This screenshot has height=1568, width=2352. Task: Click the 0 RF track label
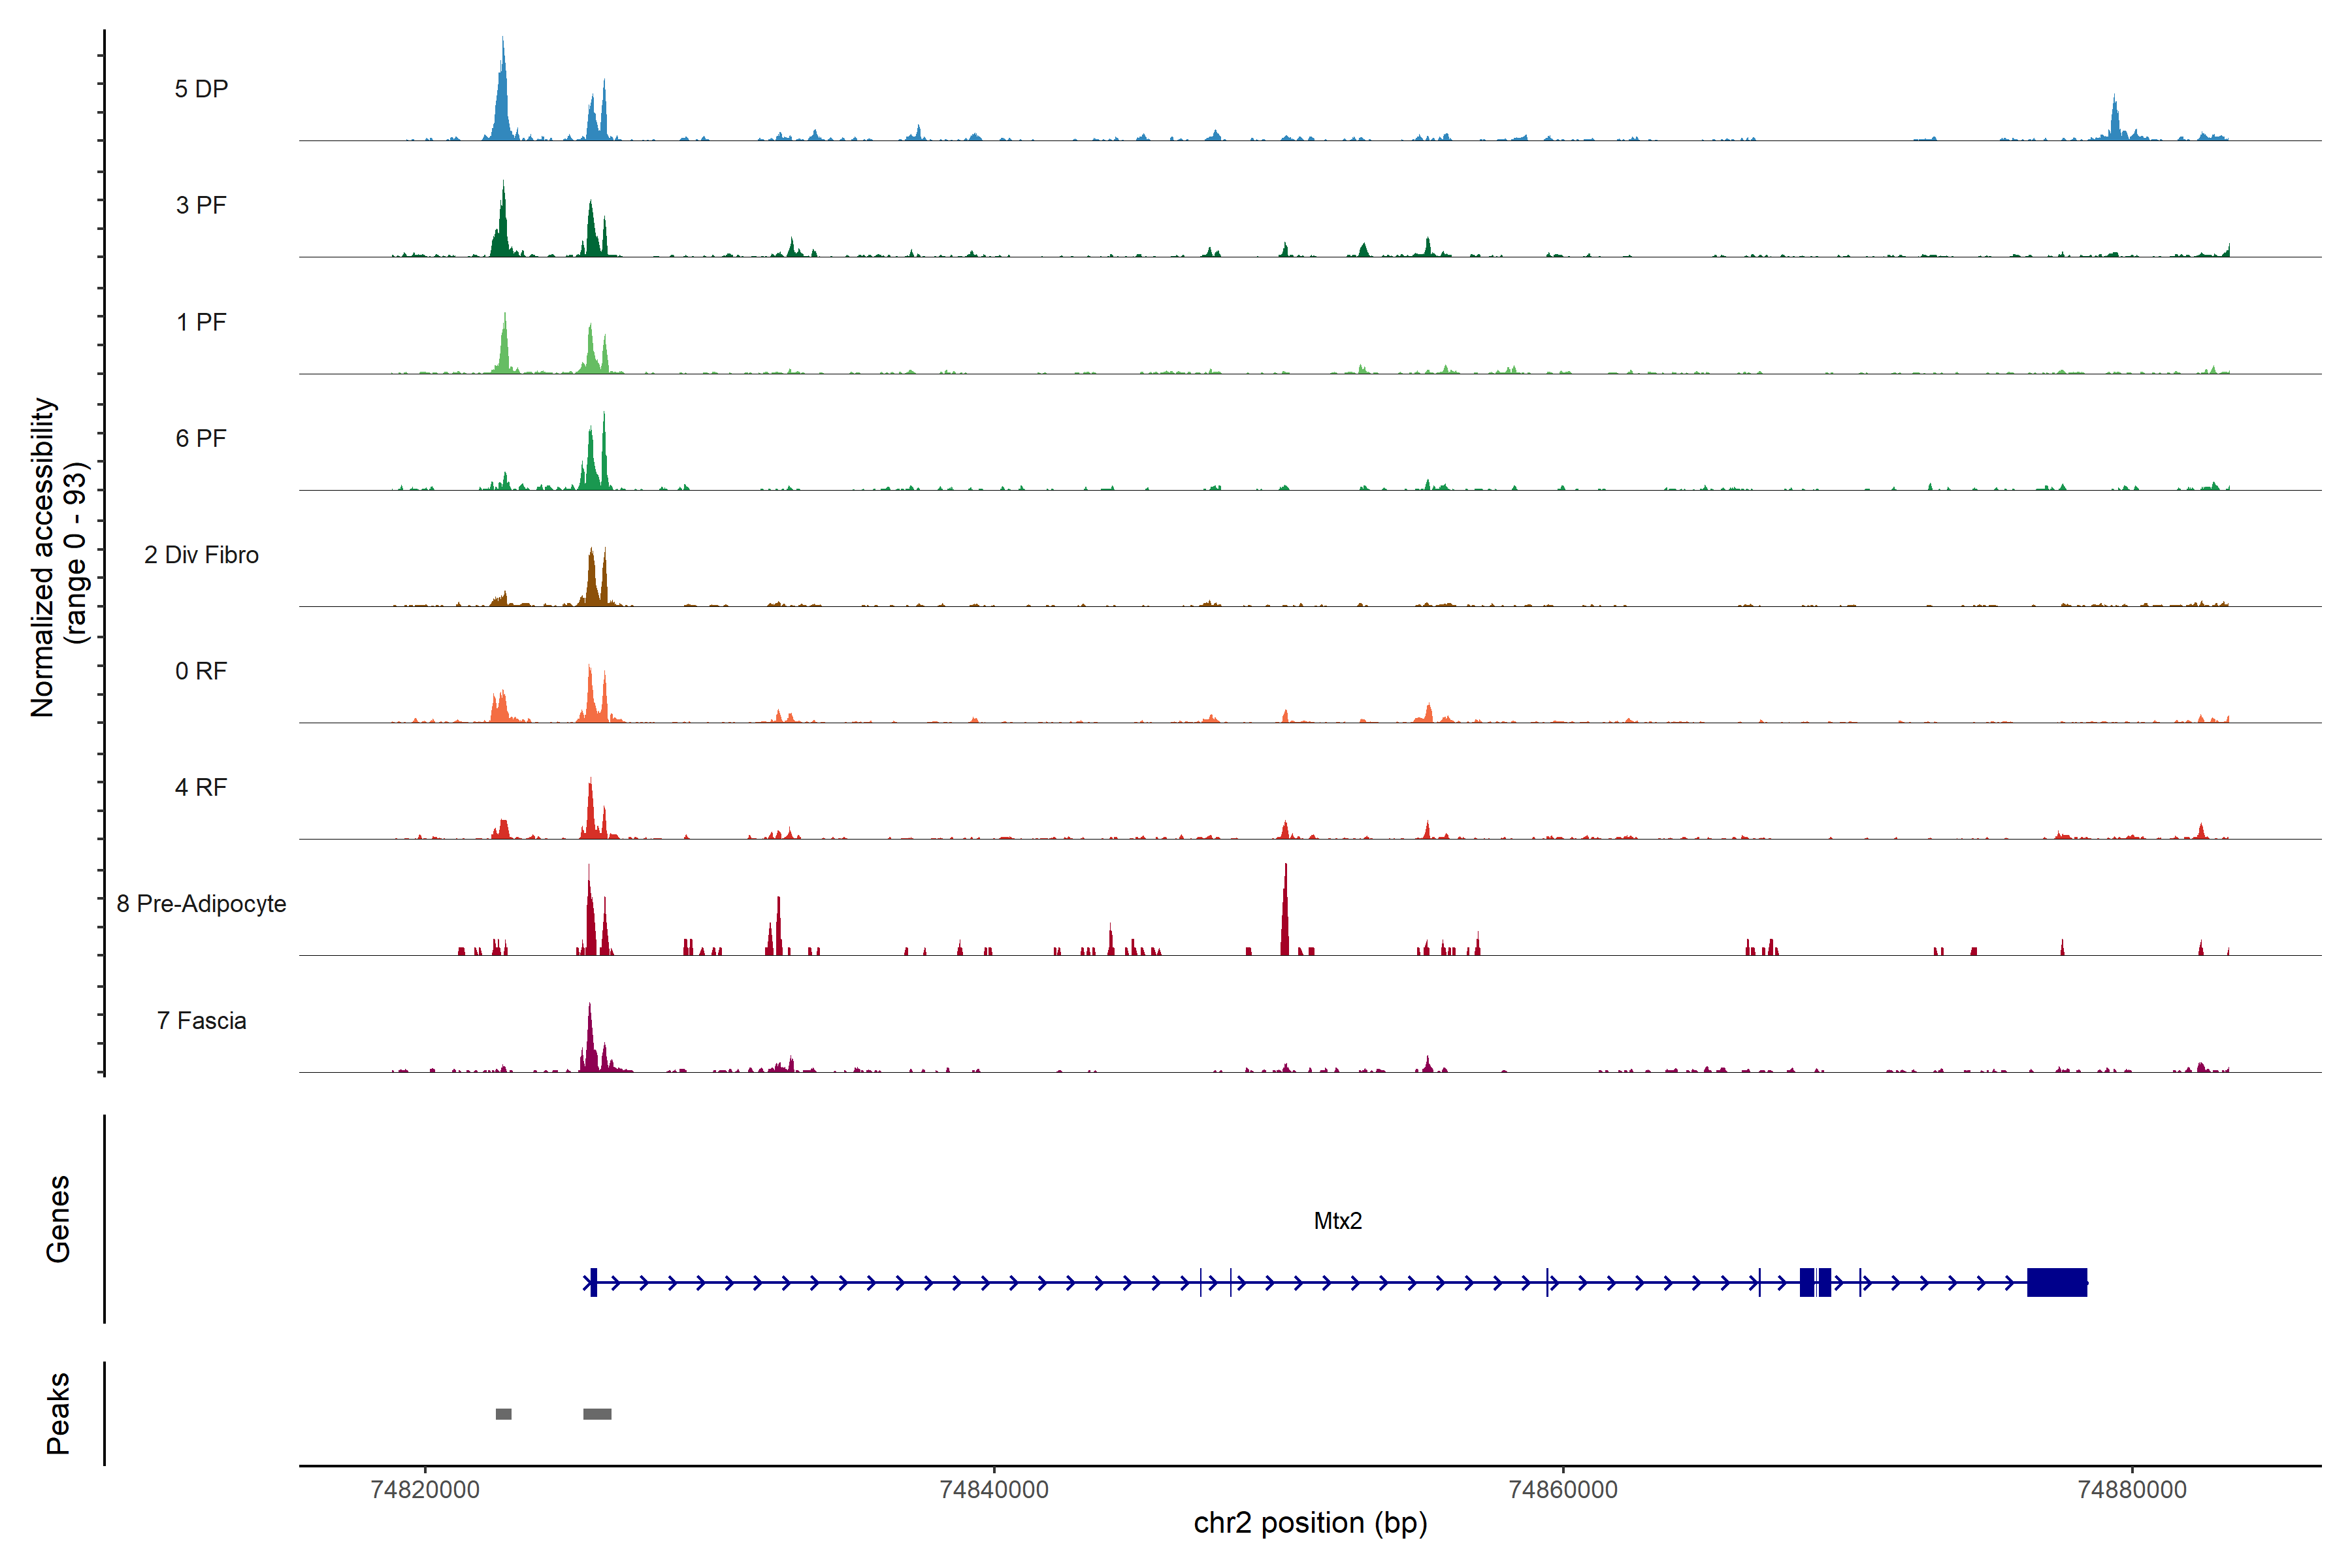click(201, 671)
